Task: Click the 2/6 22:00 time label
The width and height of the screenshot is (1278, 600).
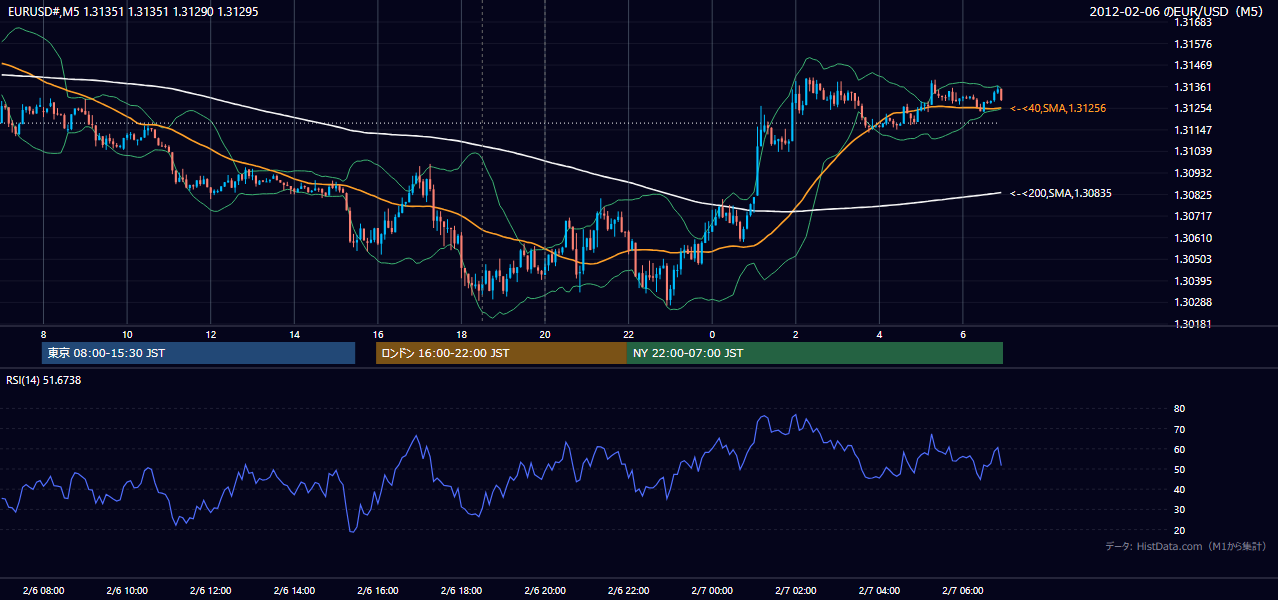Action: pyautogui.click(x=628, y=590)
